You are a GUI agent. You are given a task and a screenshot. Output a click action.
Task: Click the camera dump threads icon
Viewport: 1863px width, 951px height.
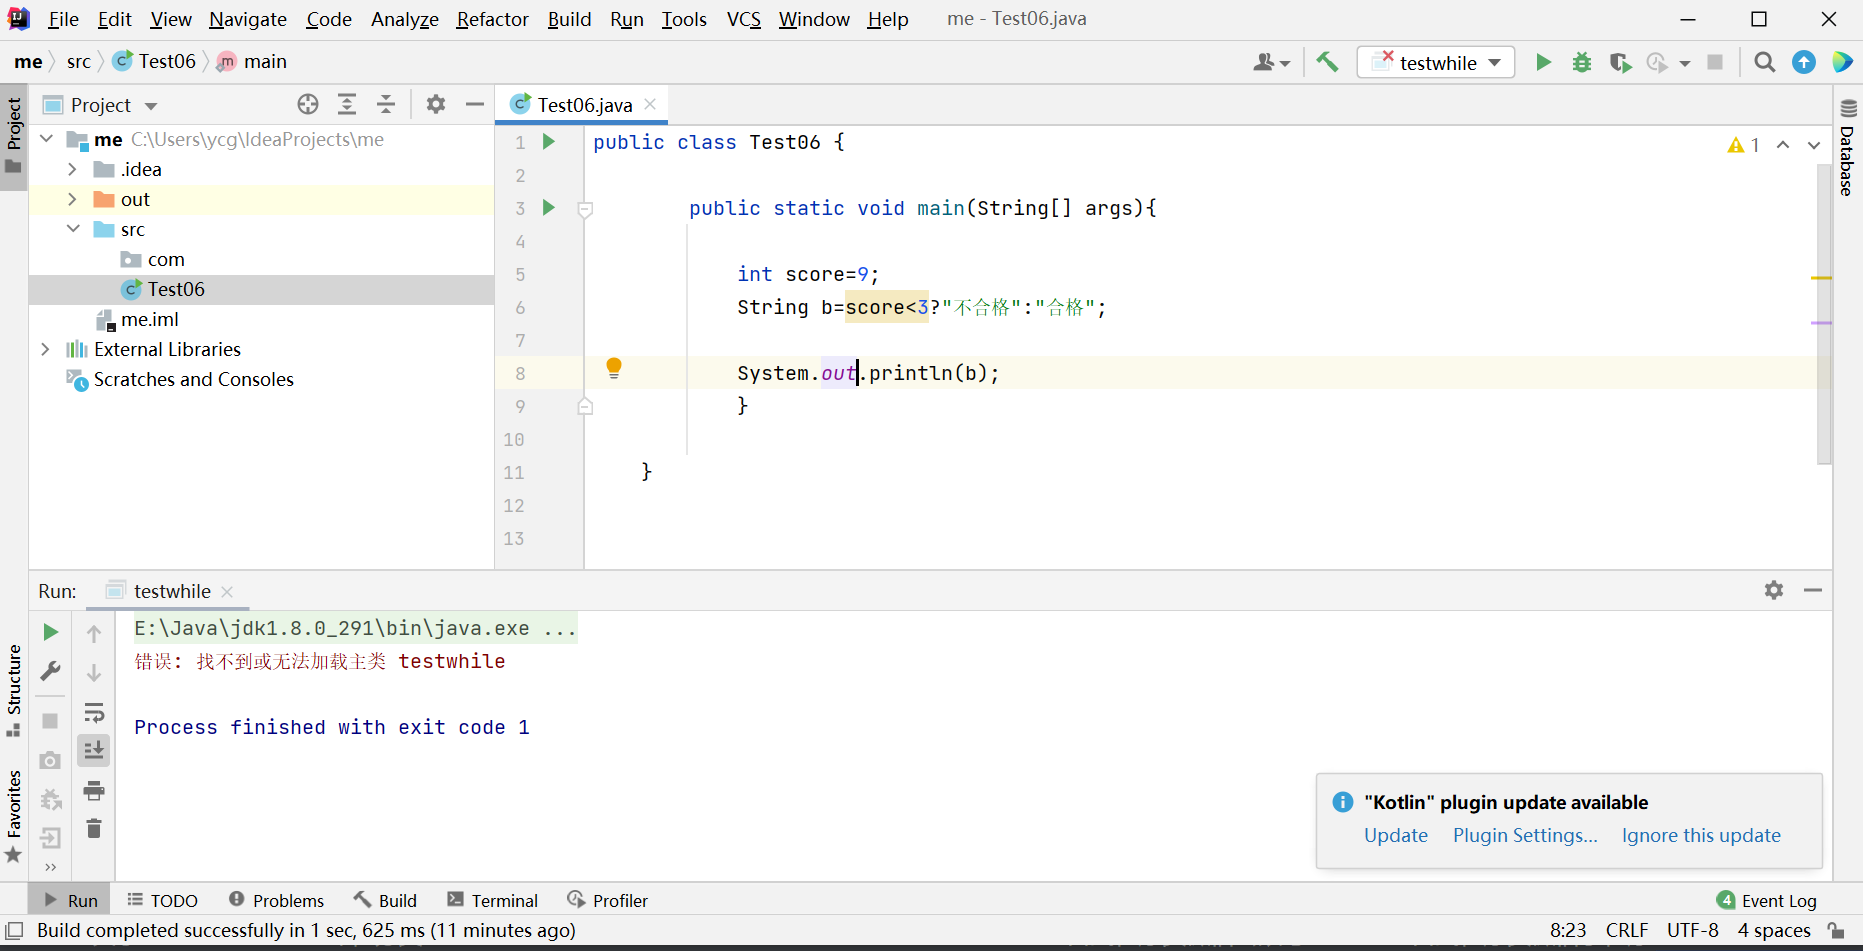(50, 761)
